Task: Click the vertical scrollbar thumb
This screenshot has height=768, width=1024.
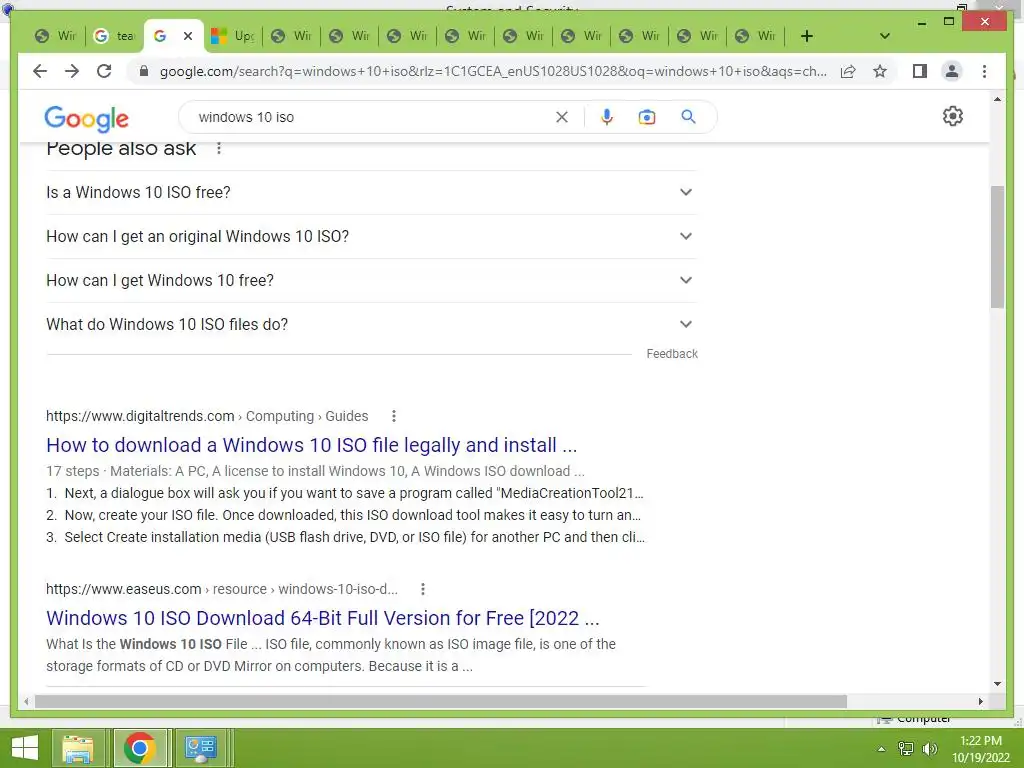Action: click(x=997, y=247)
